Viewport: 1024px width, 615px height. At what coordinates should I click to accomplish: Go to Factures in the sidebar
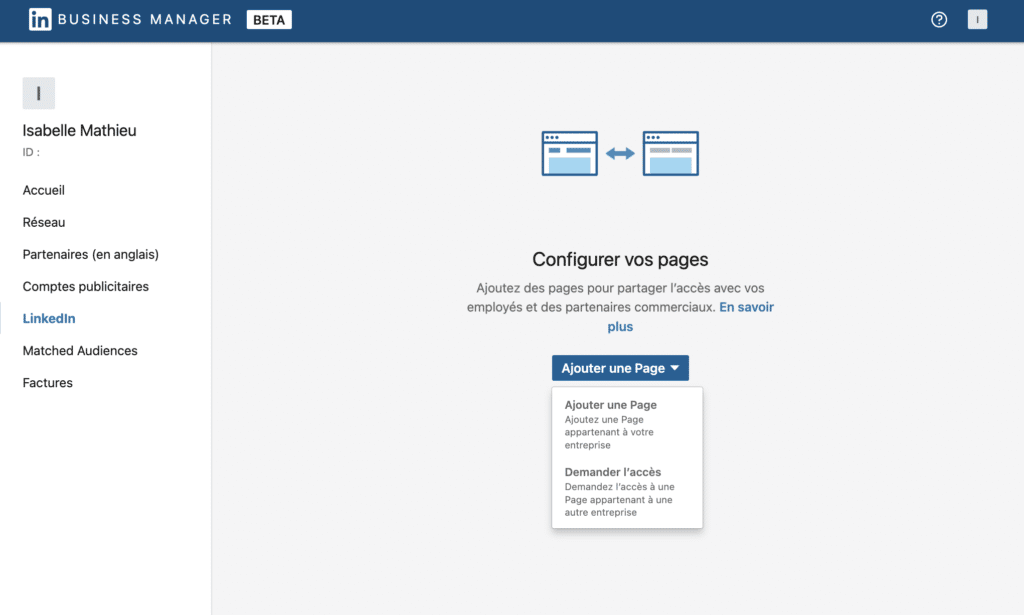[x=48, y=382]
